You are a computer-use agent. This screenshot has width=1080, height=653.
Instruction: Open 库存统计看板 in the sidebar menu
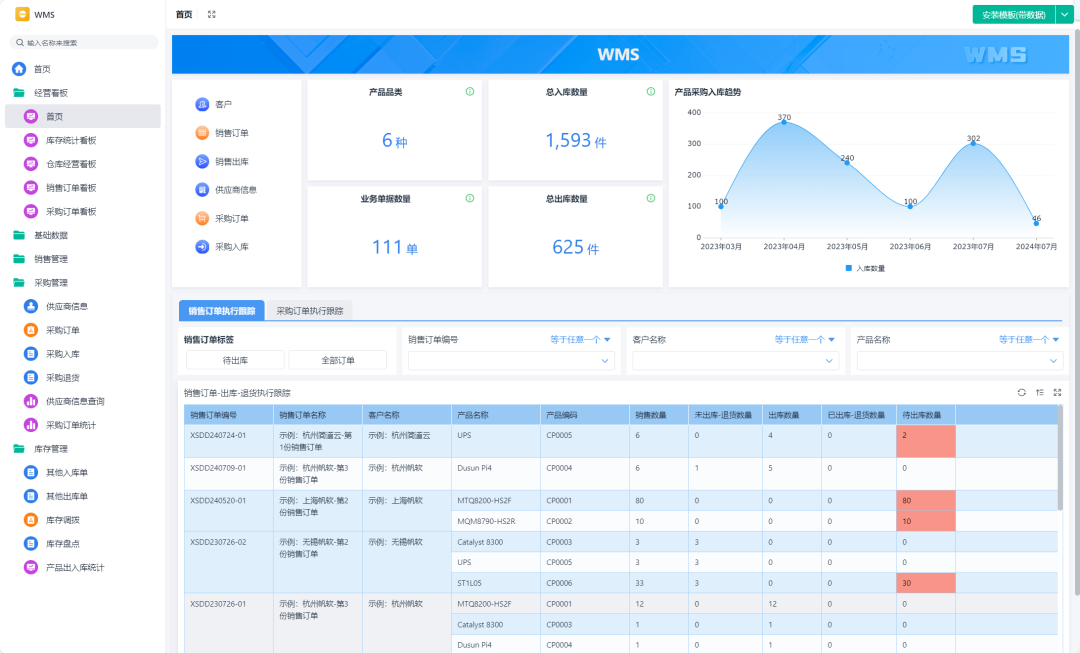tap(71, 140)
